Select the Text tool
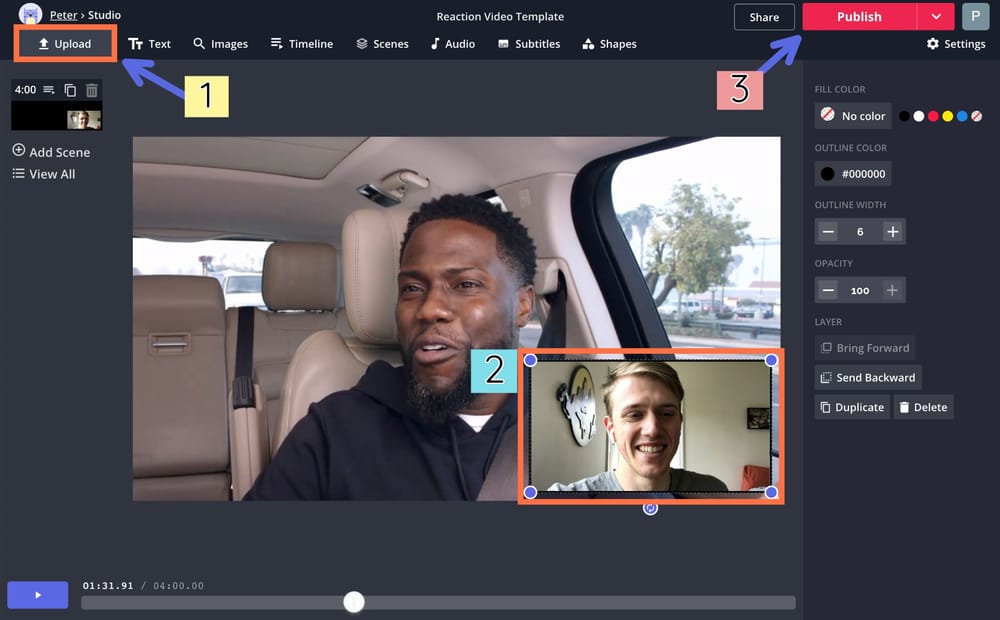1000x620 pixels. tap(150, 44)
